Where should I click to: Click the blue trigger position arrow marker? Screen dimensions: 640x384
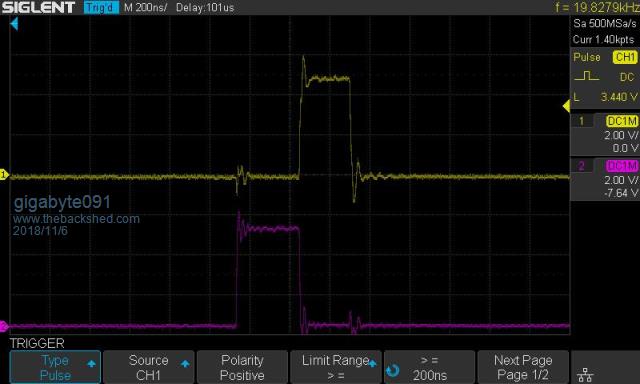coord(14,24)
